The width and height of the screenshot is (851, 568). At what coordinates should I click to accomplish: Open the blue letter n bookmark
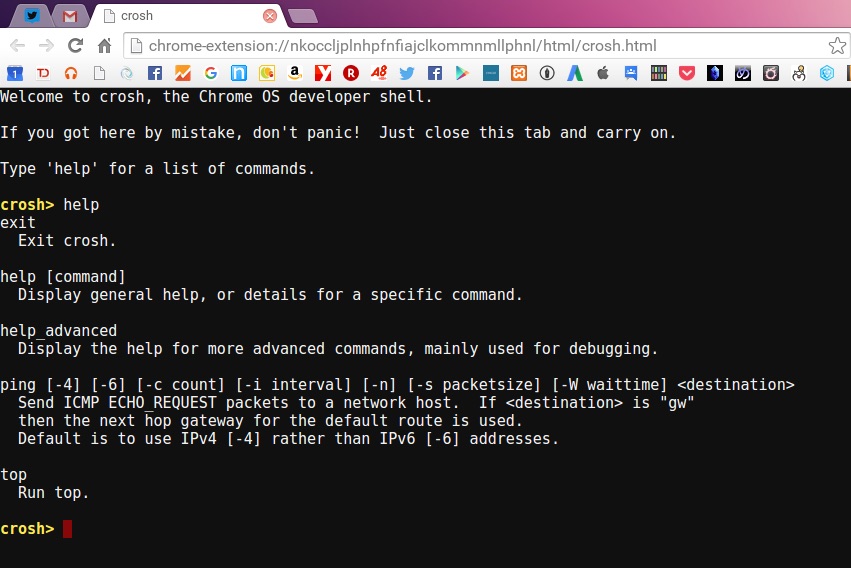[x=239, y=73]
